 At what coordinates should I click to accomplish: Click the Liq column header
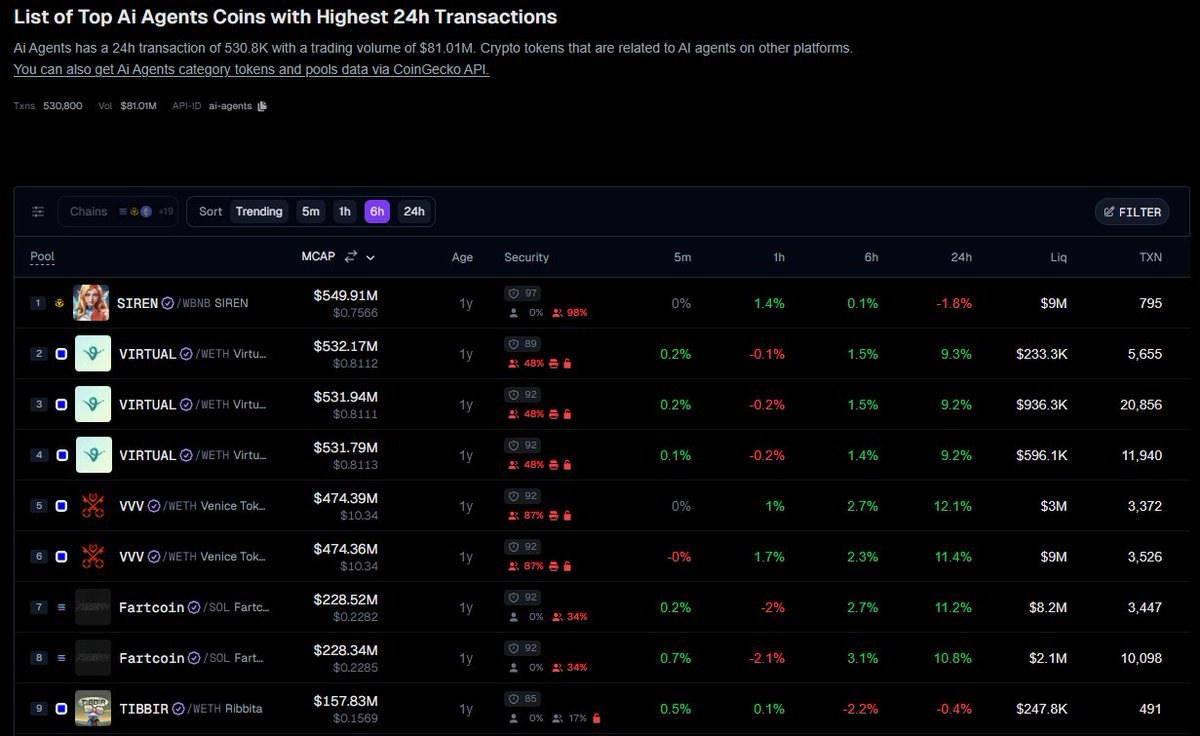[x=1058, y=257]
